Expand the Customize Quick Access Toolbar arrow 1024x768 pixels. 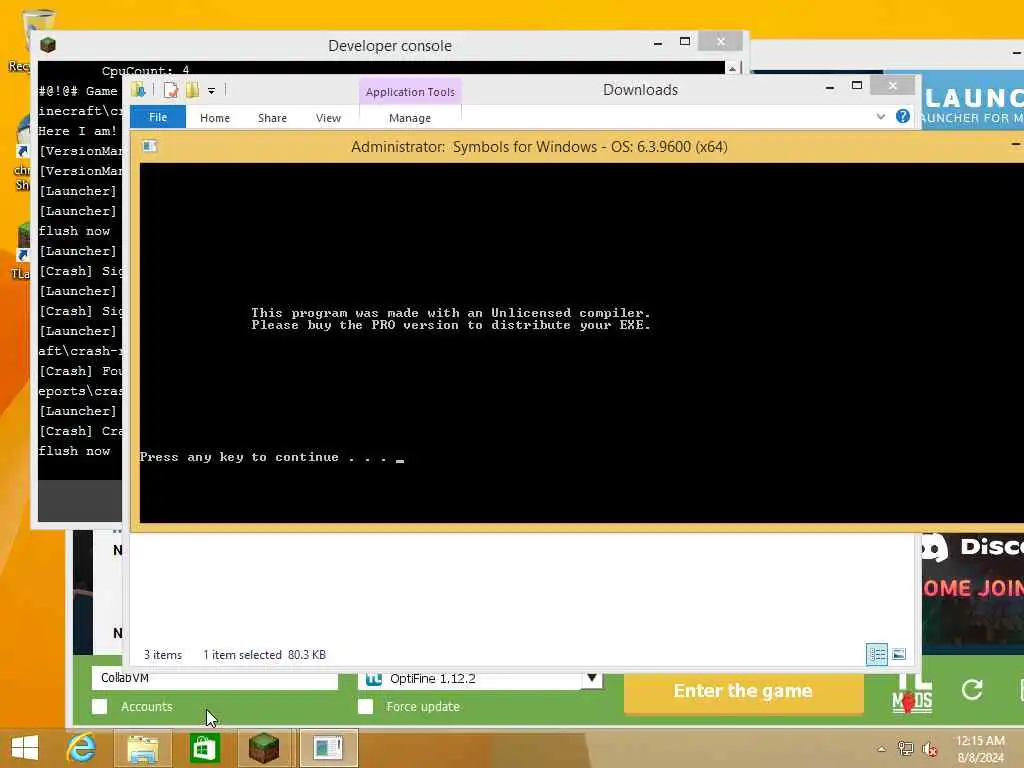click(212, 91)
